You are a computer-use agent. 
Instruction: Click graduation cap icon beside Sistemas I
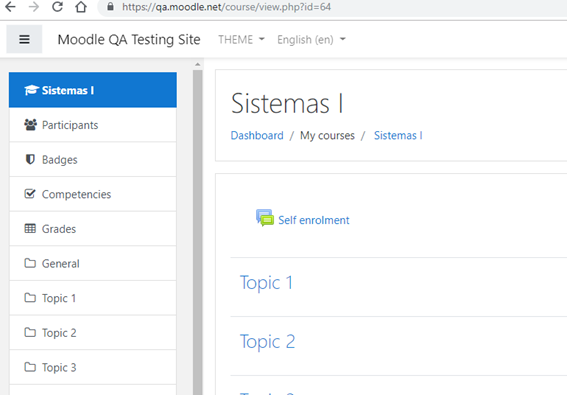[31, 90]
